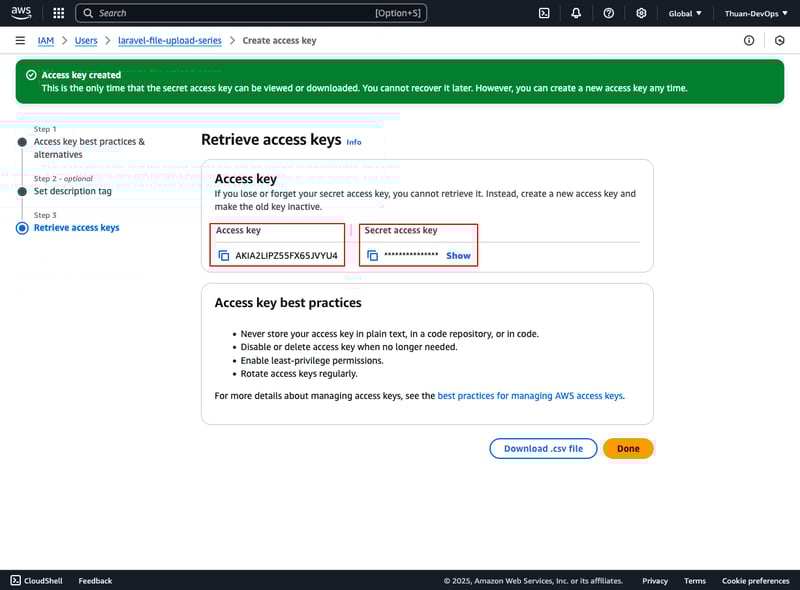Open the info panel icon in breadcrumb bar

[x=749, y=41]
